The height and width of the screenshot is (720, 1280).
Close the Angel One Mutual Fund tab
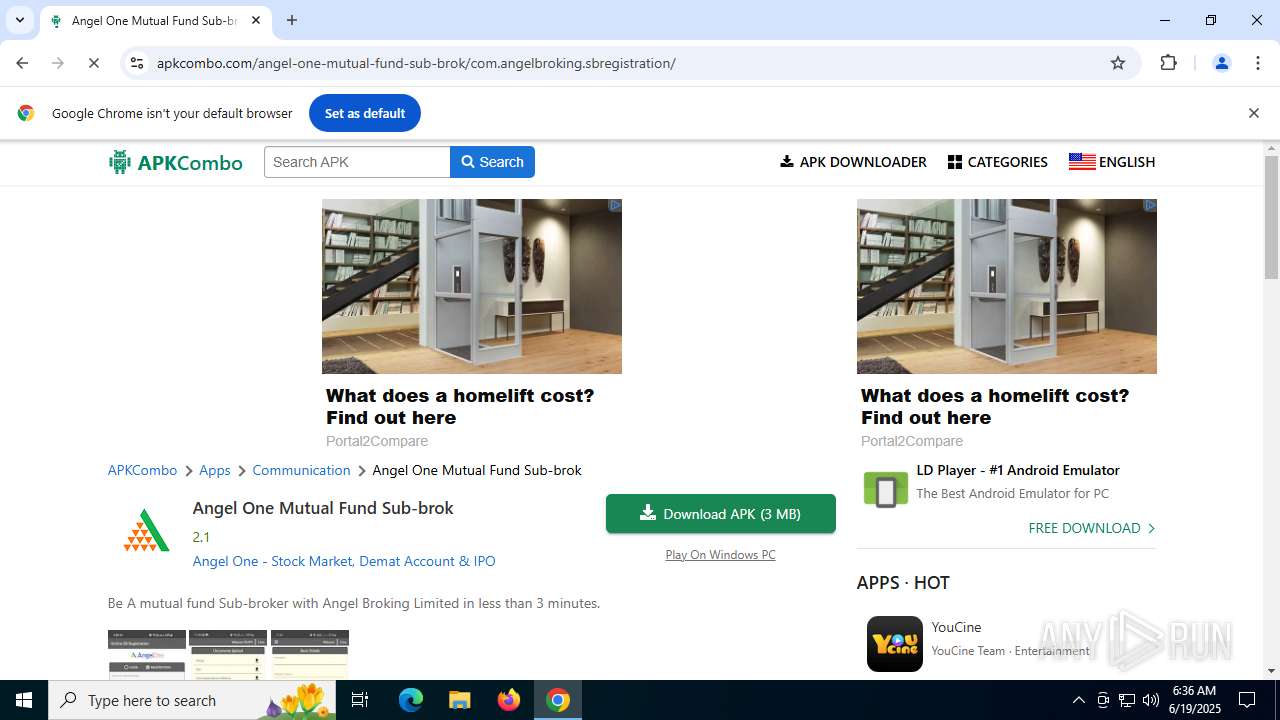click(x=256, y=20)
